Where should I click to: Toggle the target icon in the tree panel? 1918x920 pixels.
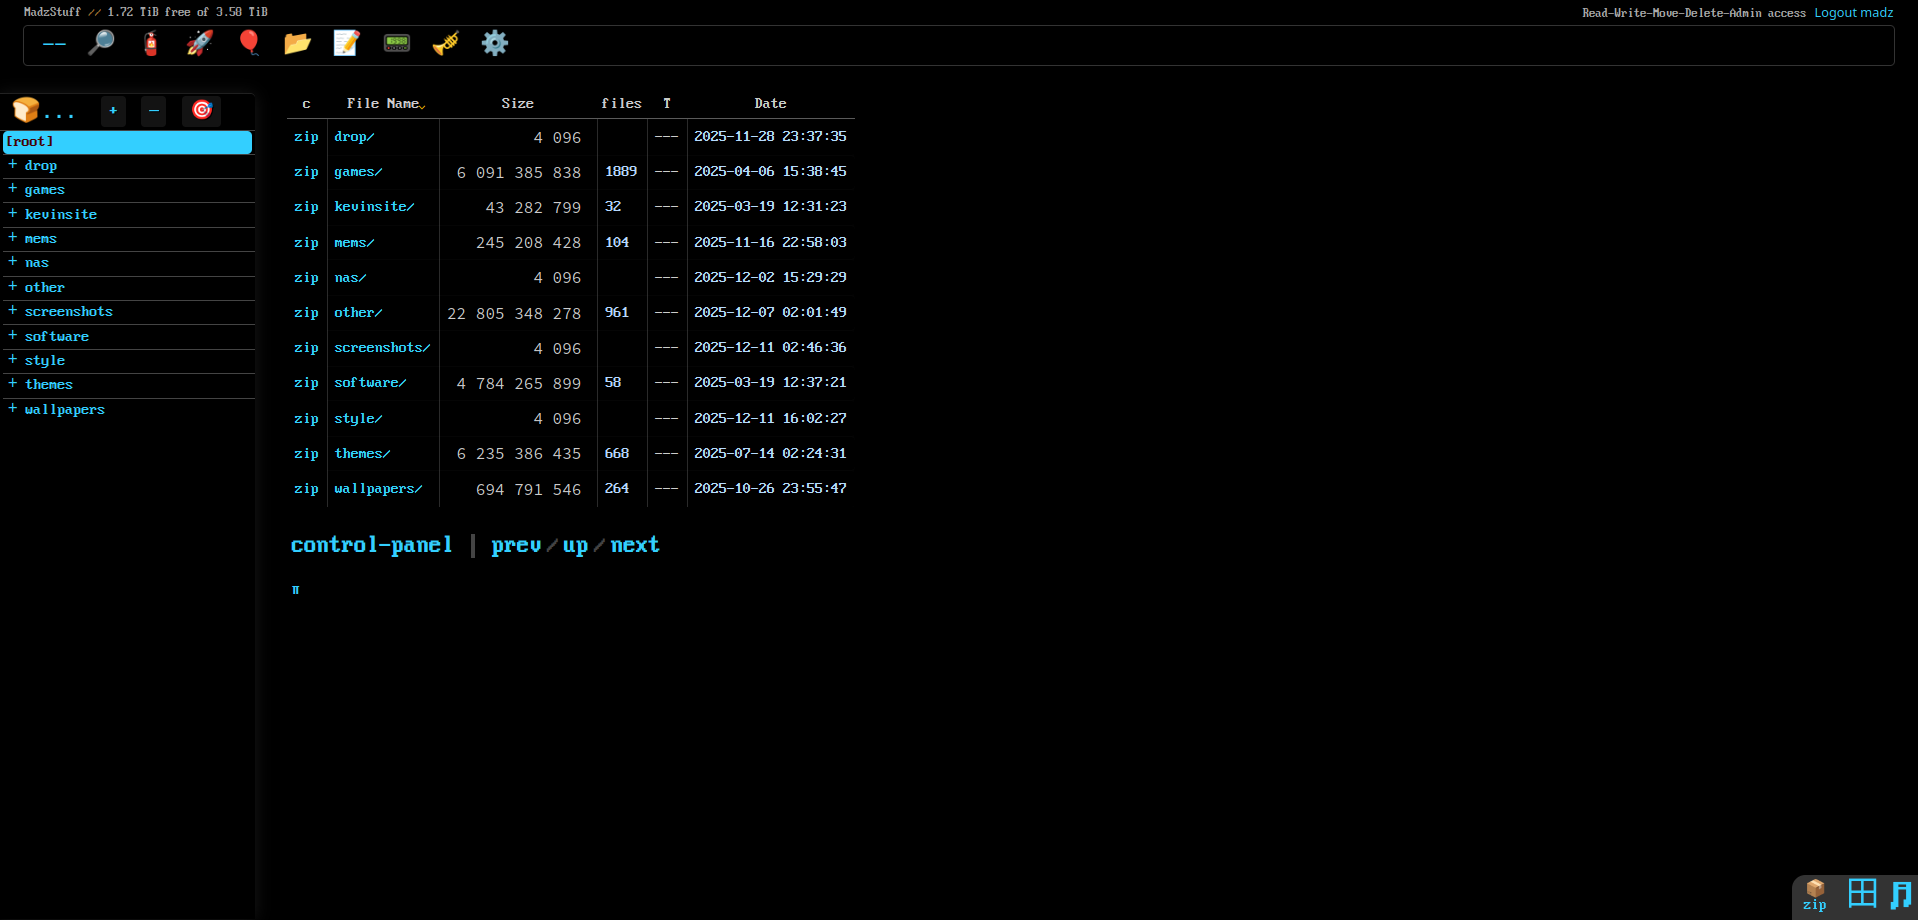point(202,110)
